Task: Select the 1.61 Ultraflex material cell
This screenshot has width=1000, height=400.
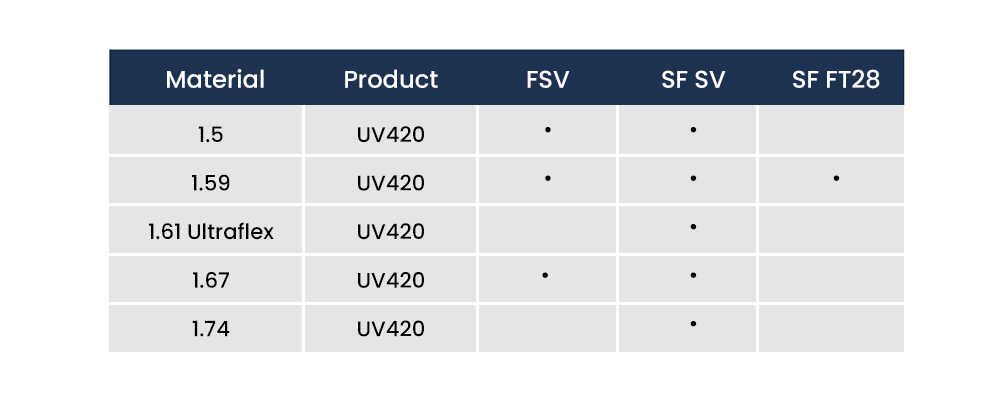Action: 210,232
